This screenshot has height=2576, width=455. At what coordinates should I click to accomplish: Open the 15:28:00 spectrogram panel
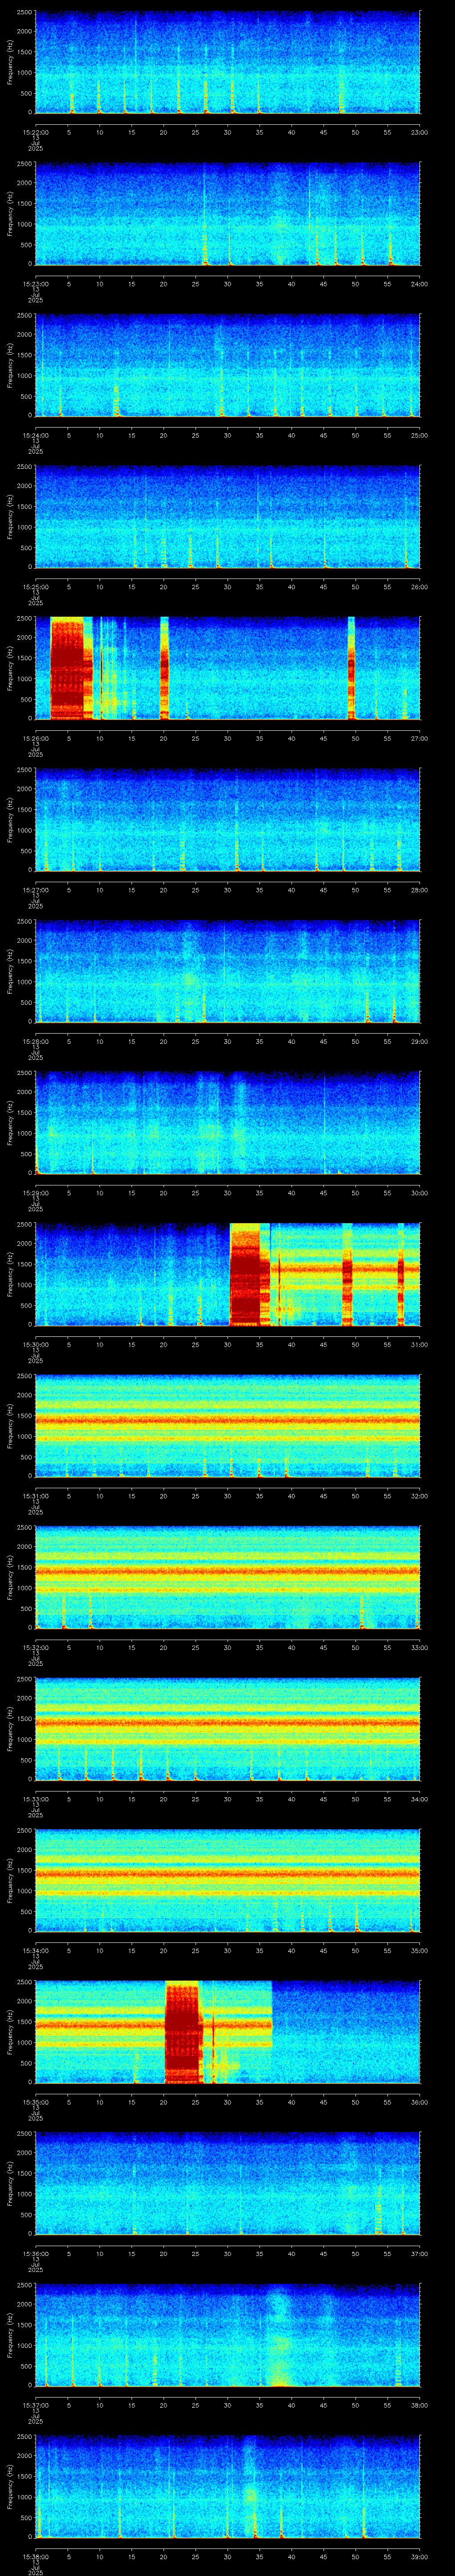[x=227, y=971]
